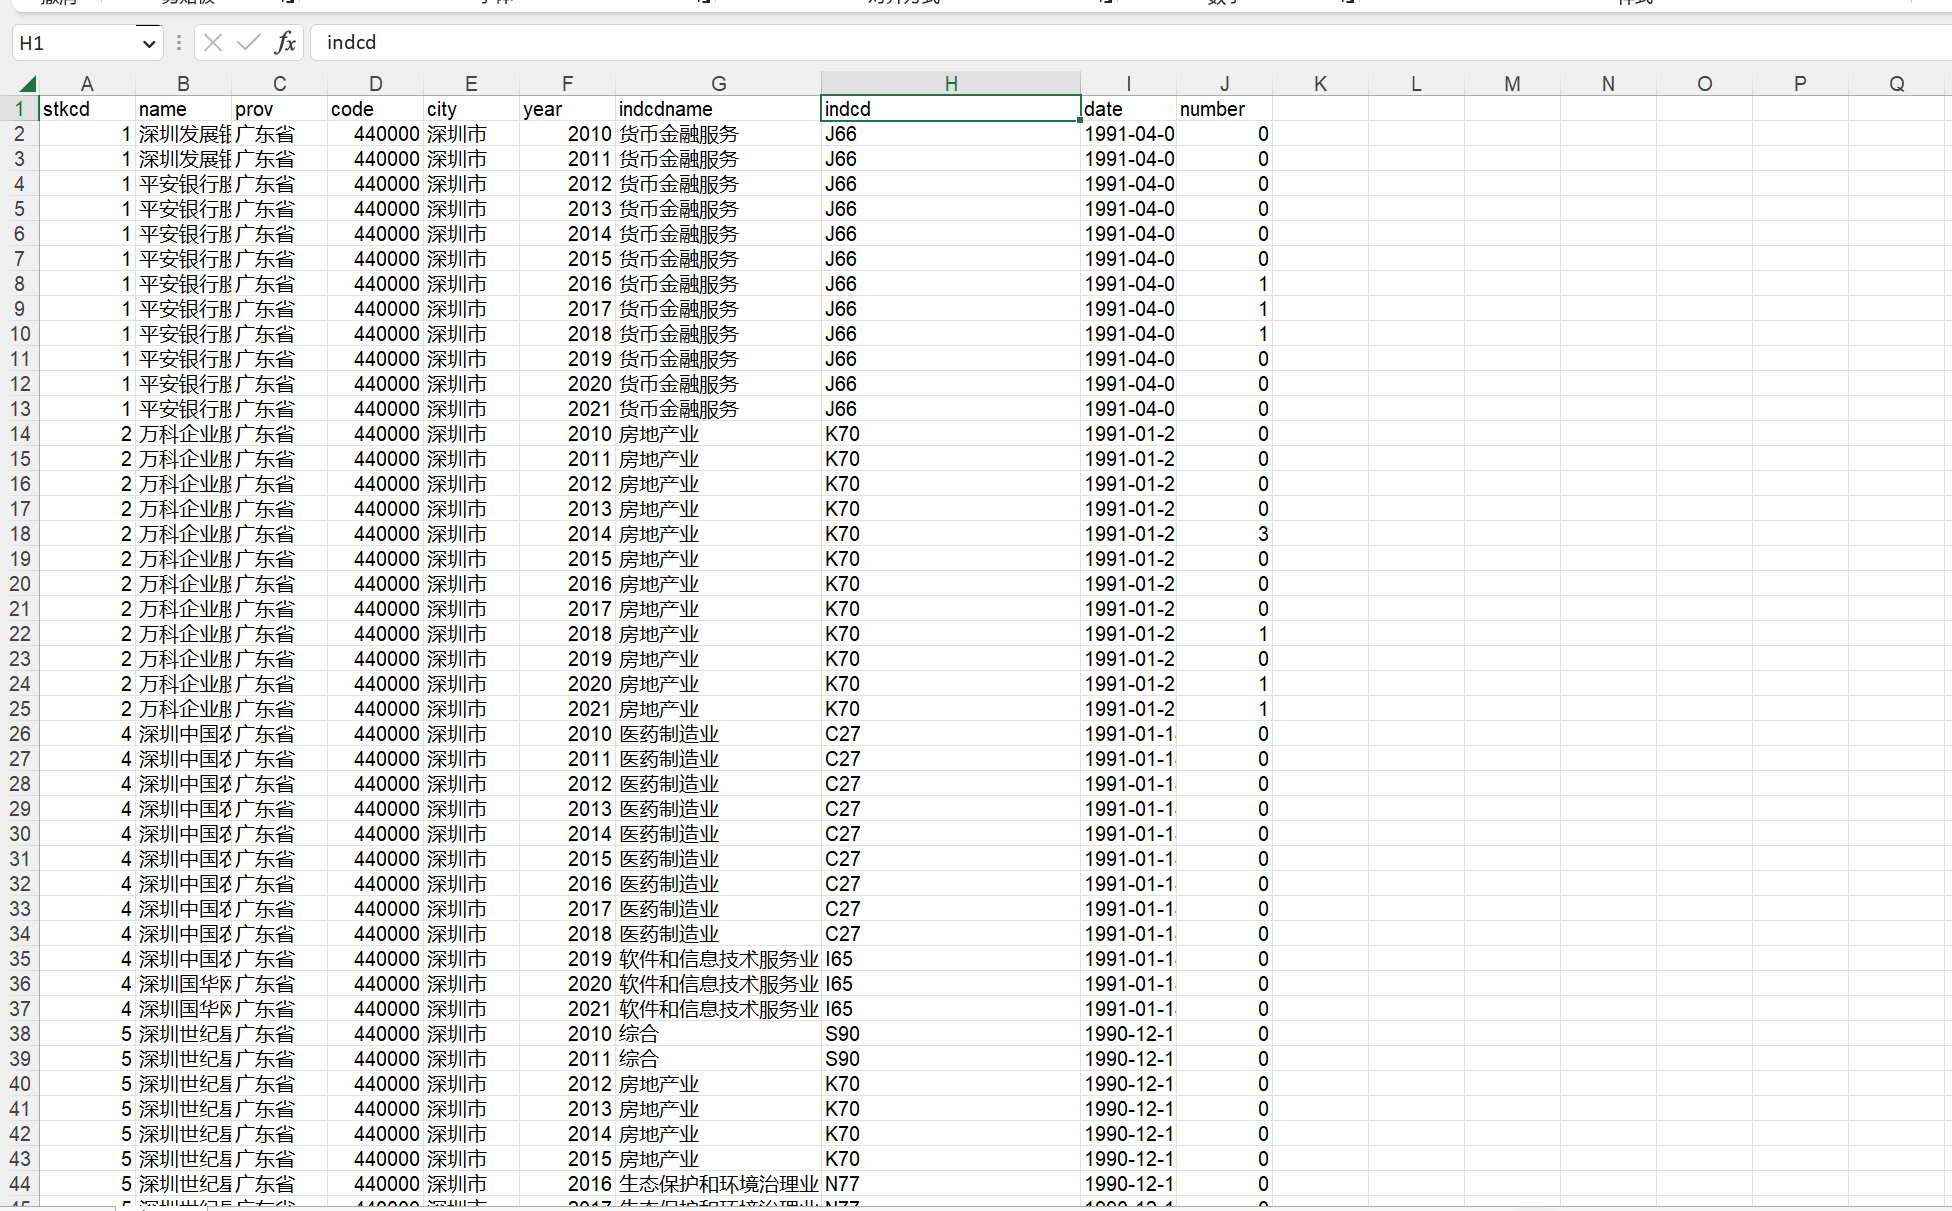Select column H header
The height and width of the screenshot is (1211, 1952).
(950, 84)
